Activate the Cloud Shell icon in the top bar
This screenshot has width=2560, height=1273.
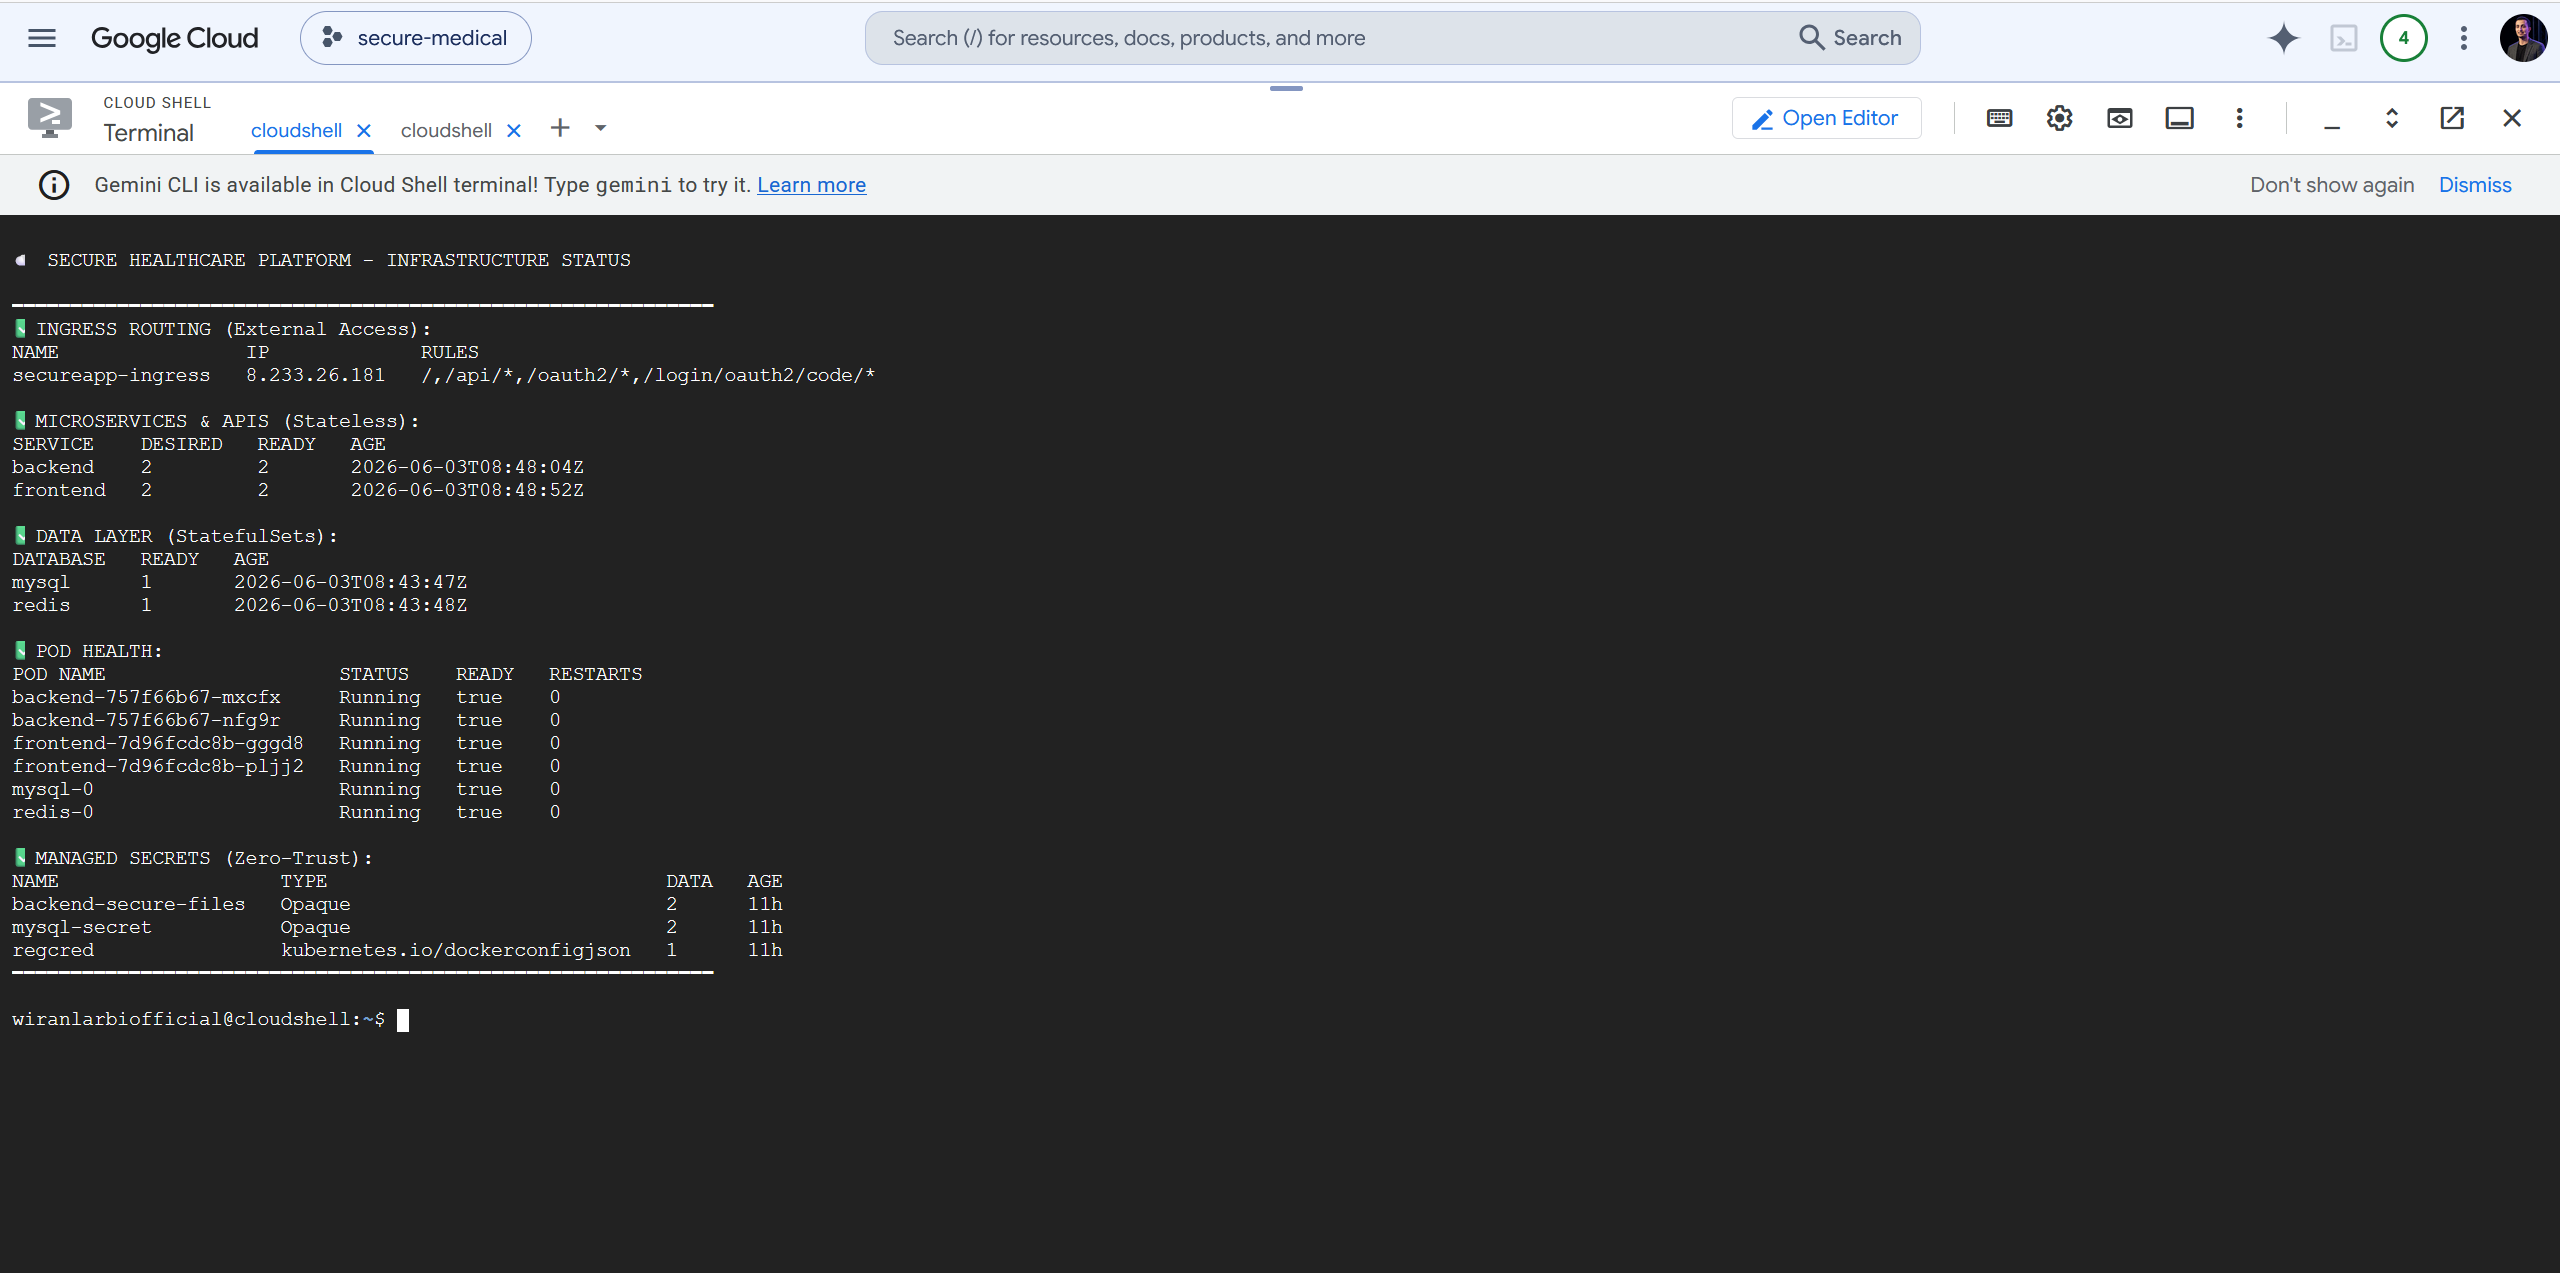(x=2344, y=38)
